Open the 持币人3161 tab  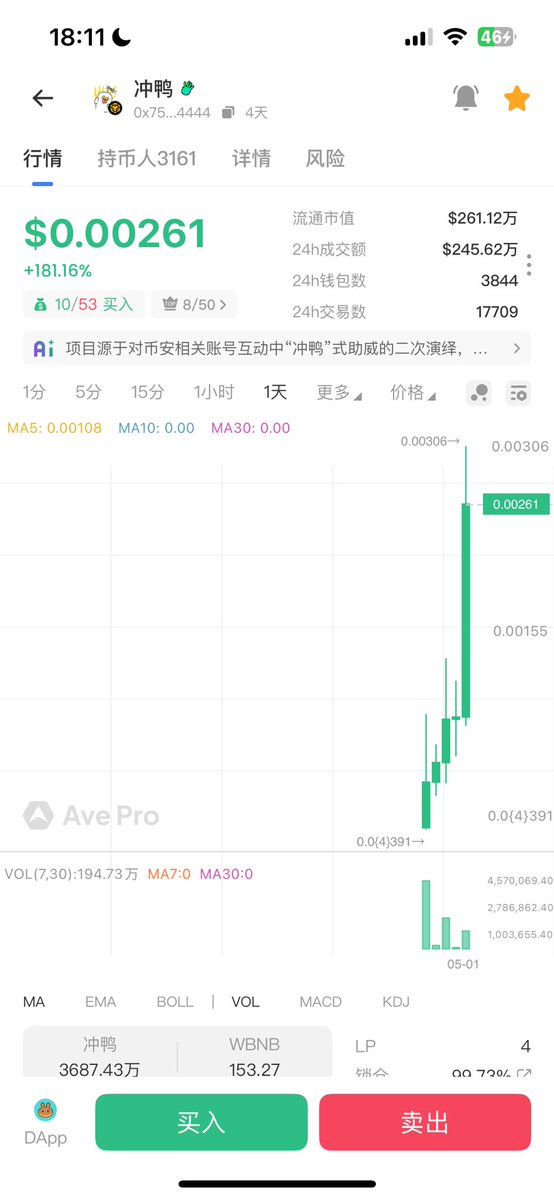coord(147,158)
